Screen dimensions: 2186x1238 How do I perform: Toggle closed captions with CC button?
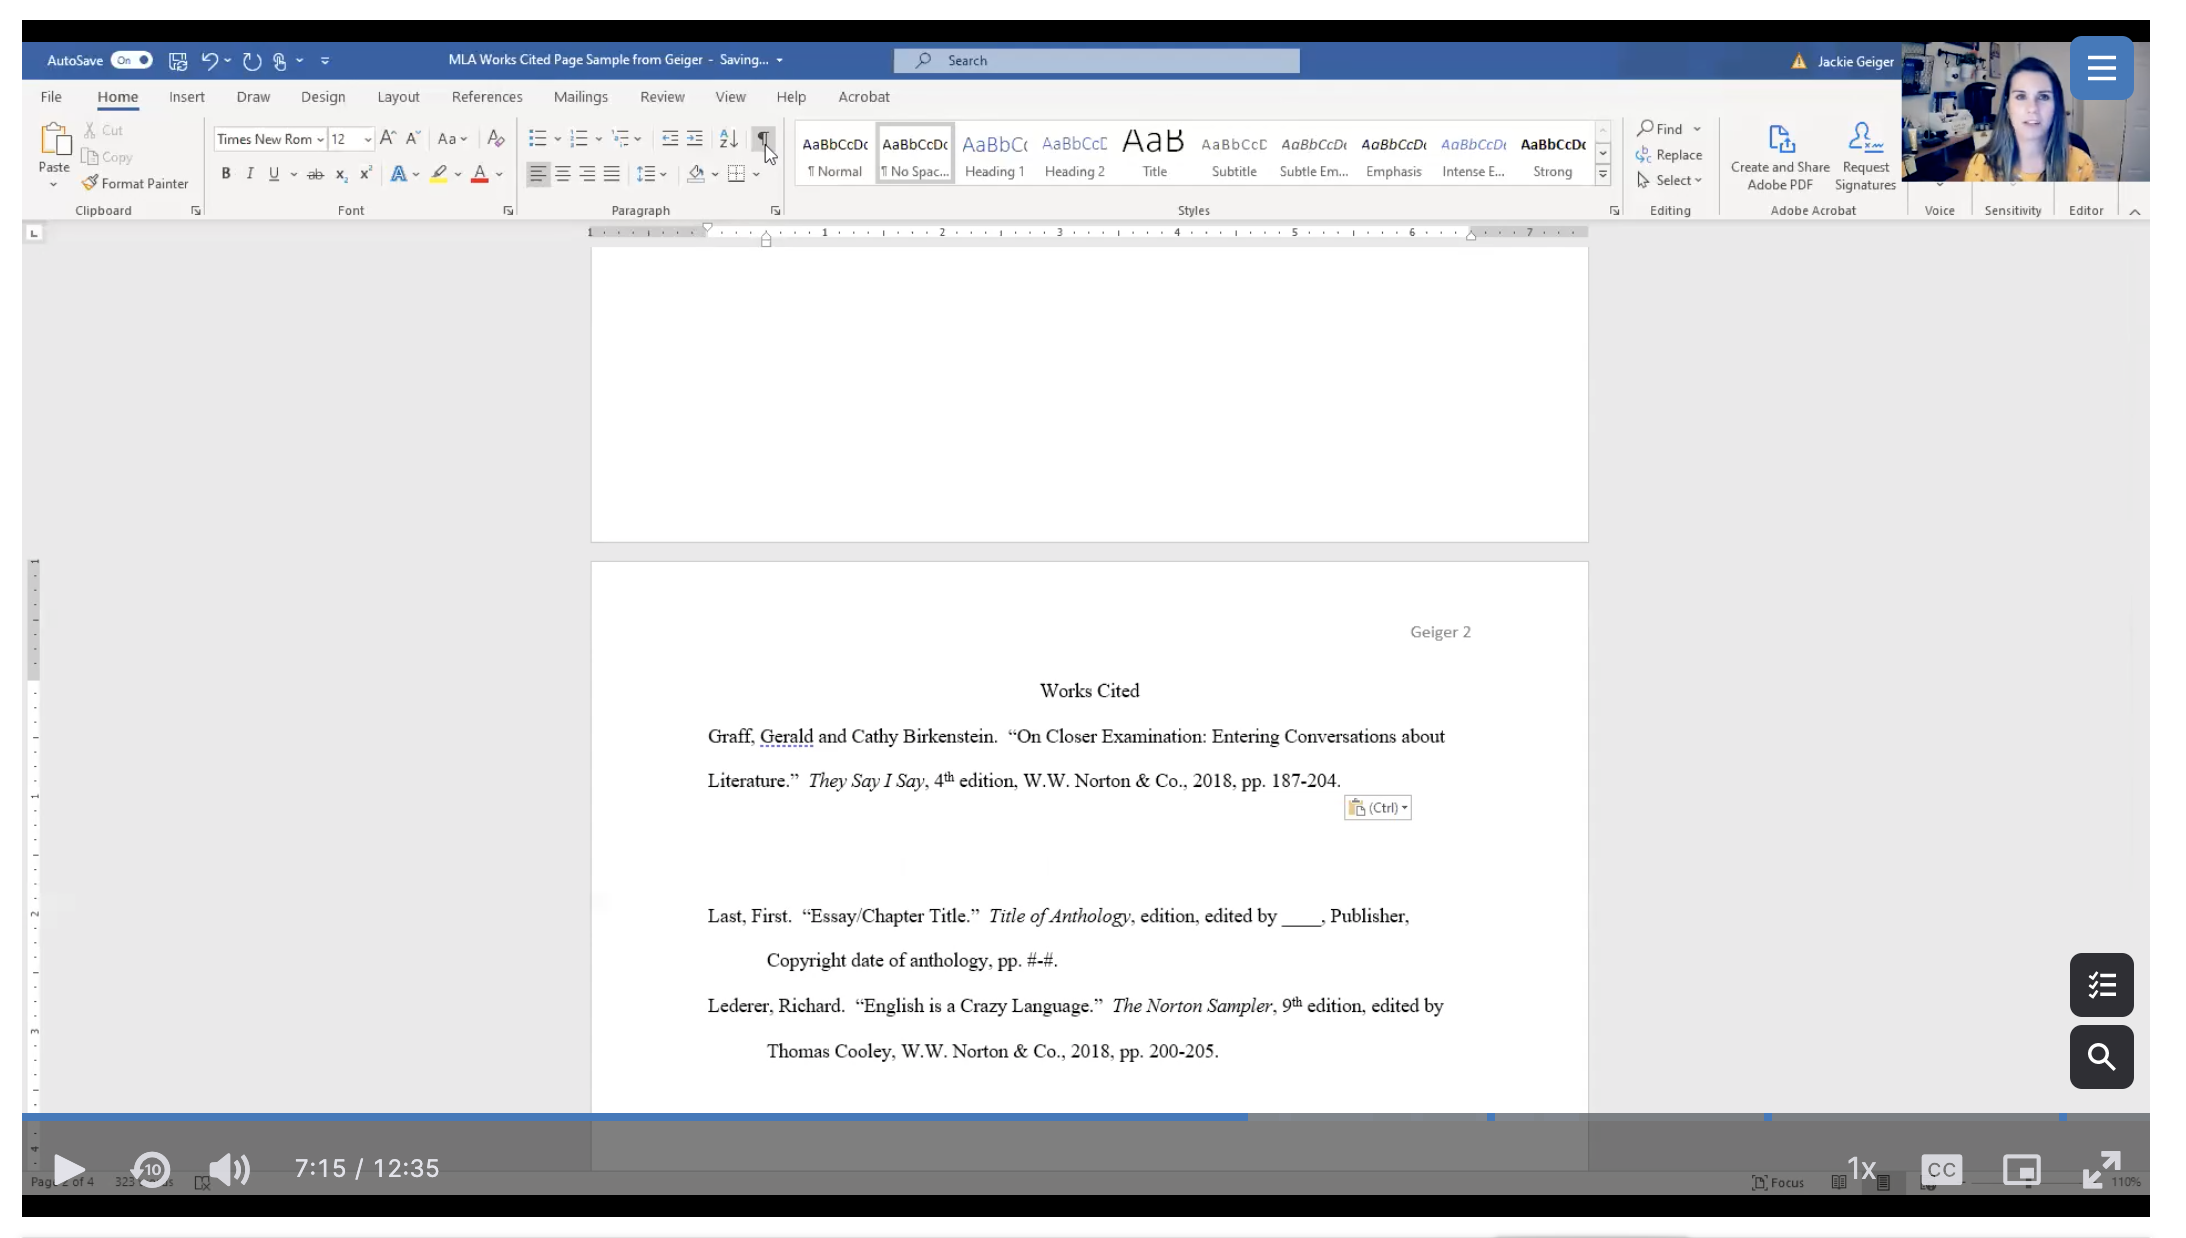click(1941, 1169)
